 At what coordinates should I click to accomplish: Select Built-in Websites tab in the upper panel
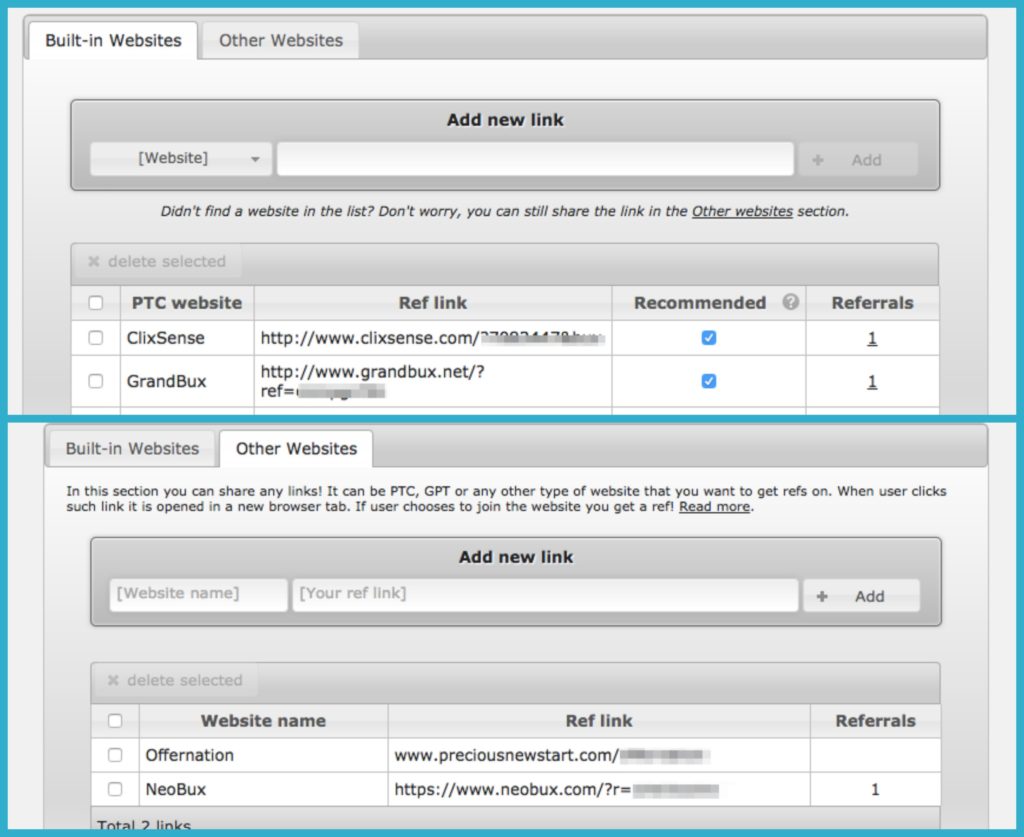[x=113, y=40]
